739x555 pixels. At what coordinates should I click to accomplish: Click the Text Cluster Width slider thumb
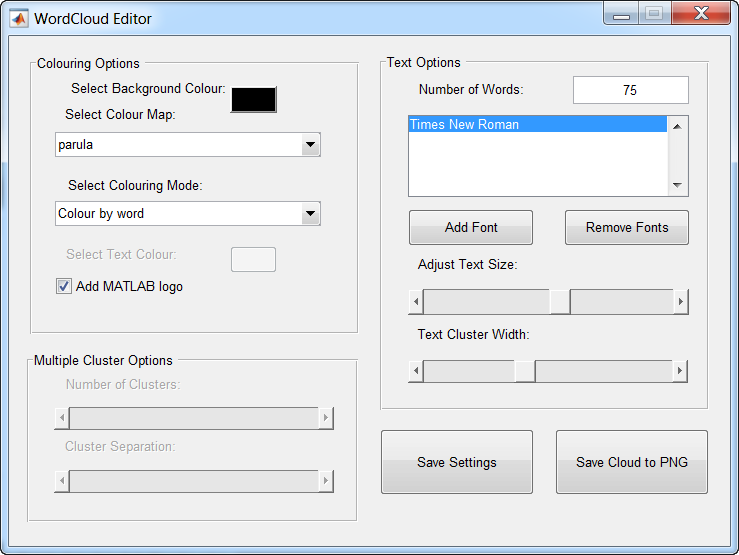(x=524, y=372)
